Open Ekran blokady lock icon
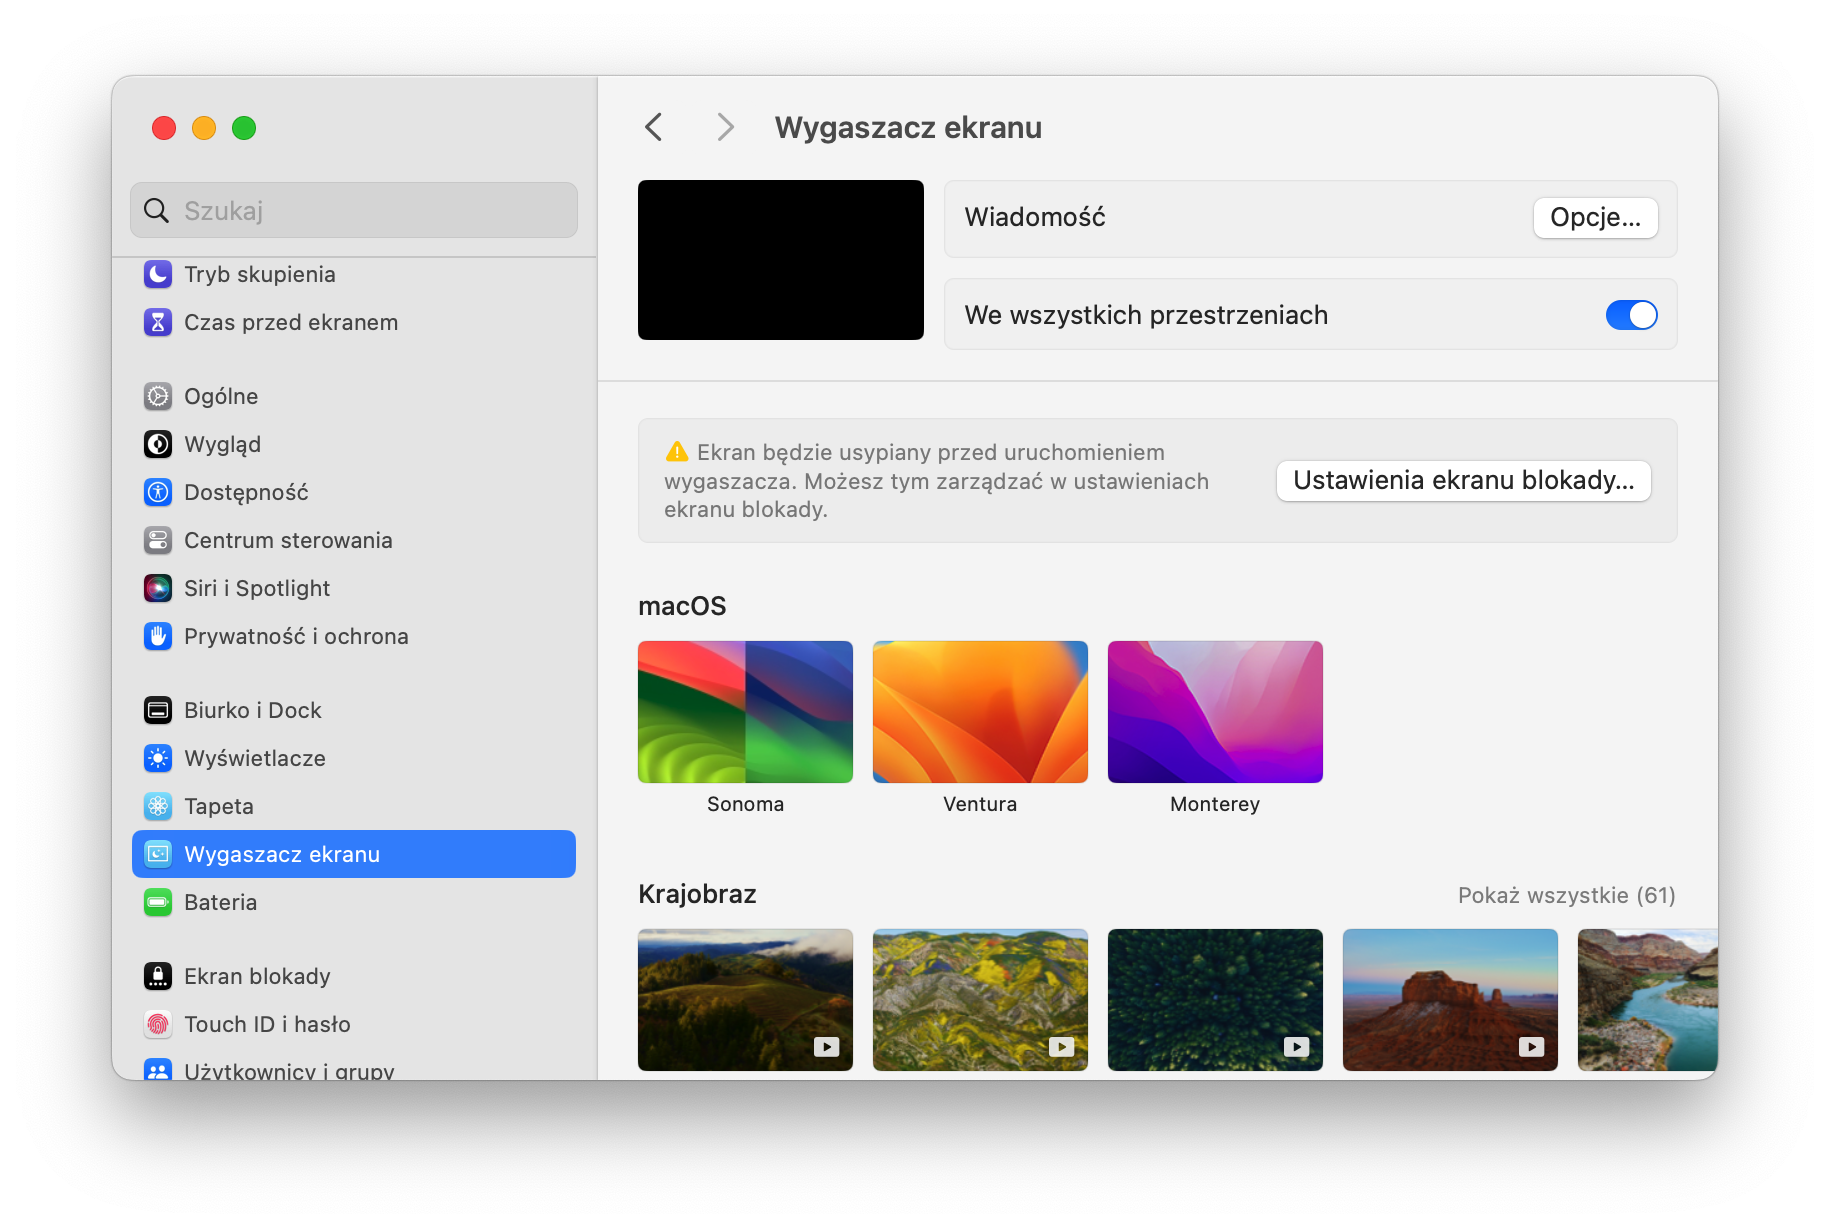Viewport: 1830px width, 1228px height. tap(158, 976)
